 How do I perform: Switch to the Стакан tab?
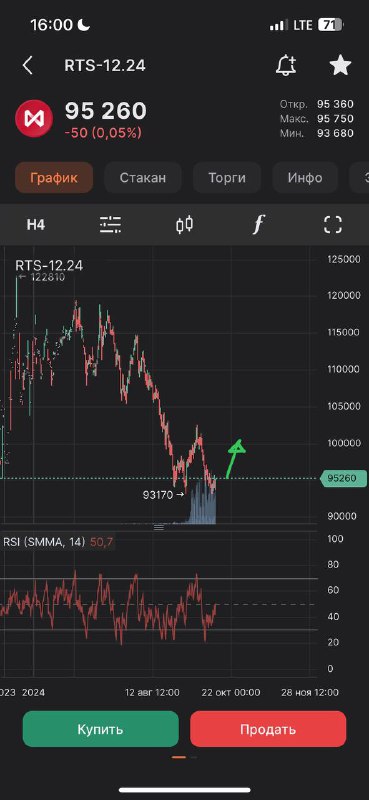click(143, 178)
